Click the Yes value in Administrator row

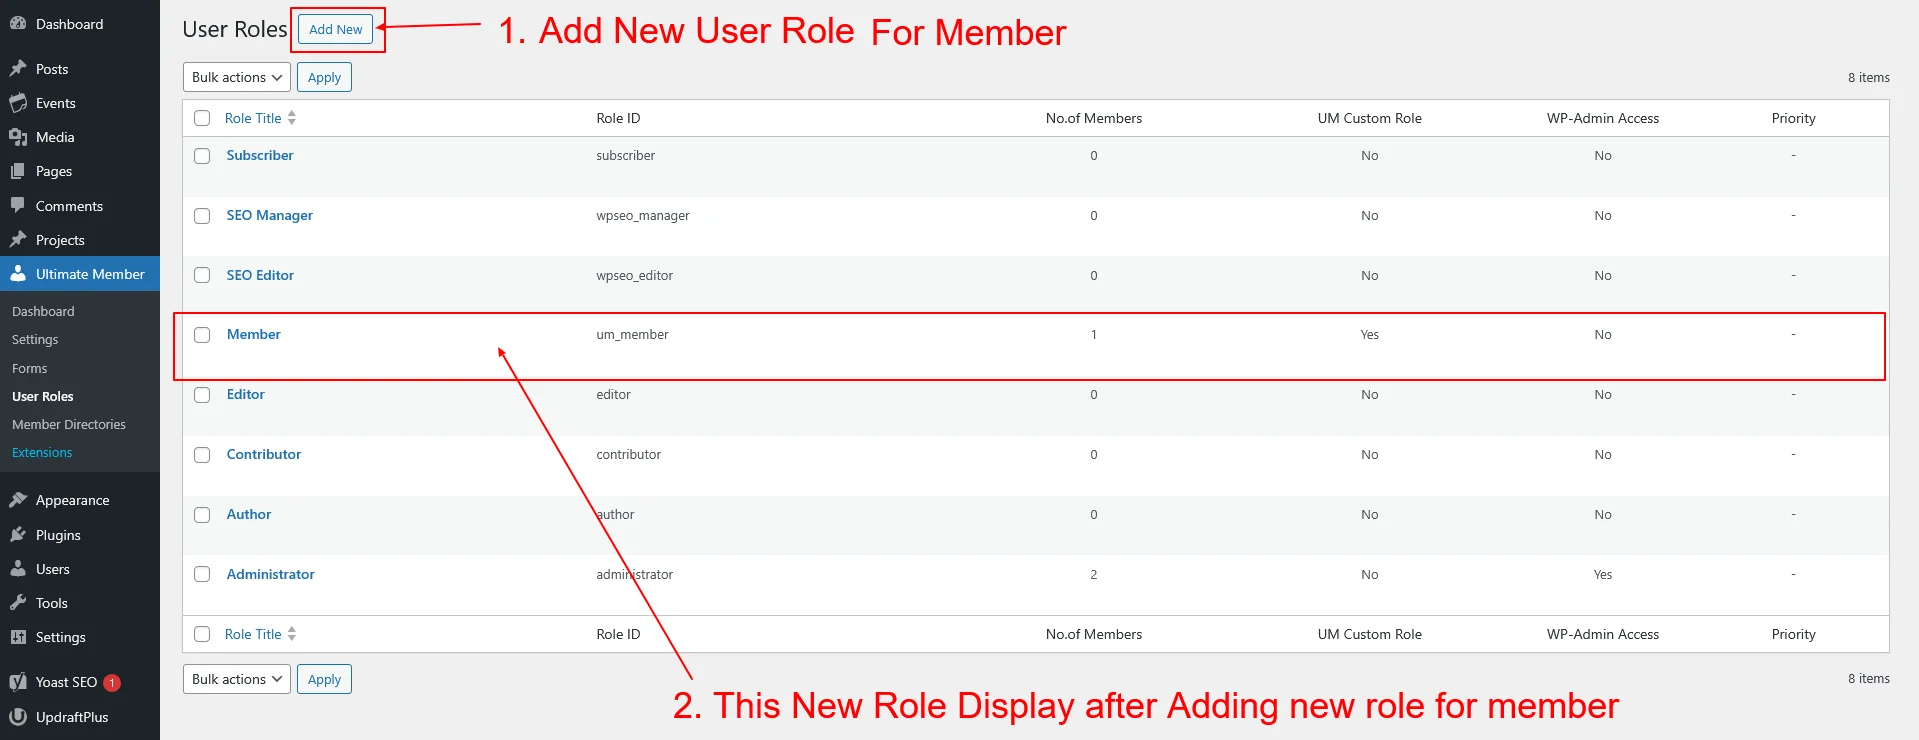point(1602,575)
